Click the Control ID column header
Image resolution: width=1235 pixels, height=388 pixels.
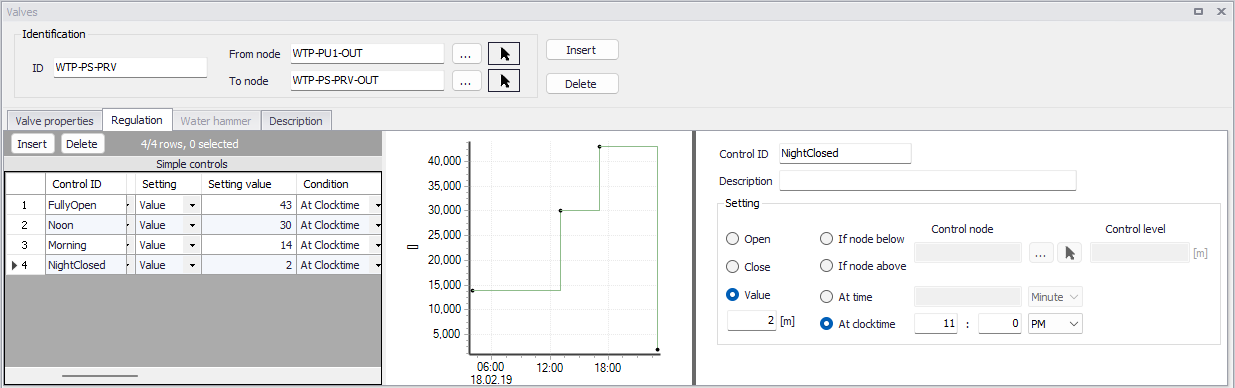point(86,184)
